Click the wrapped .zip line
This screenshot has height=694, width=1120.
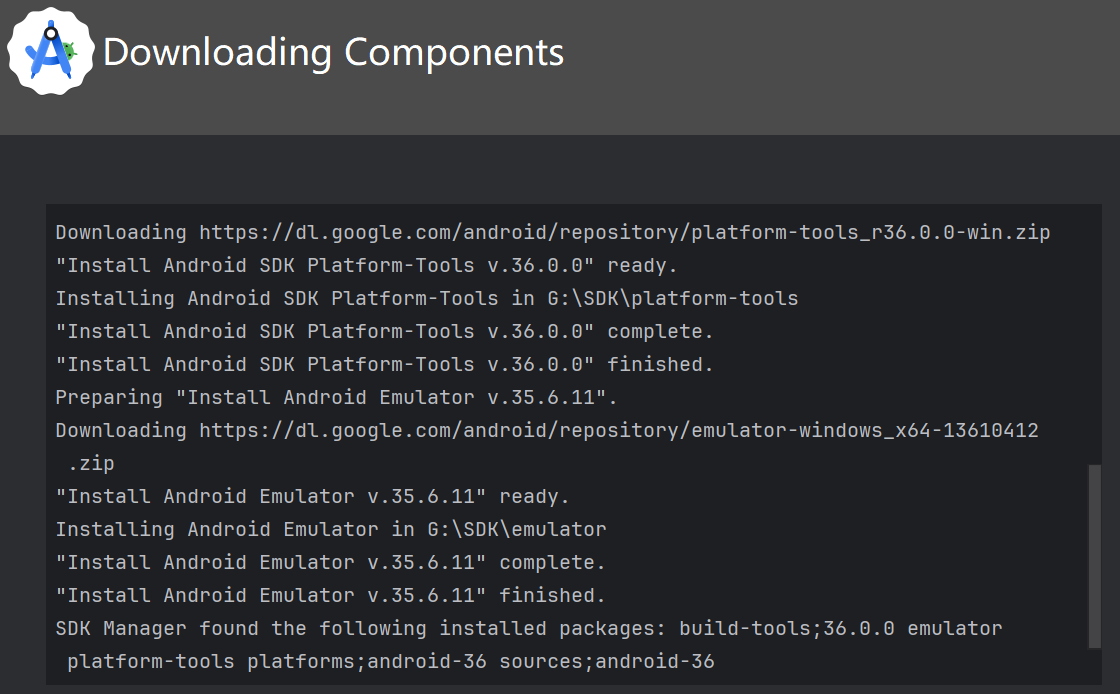point(91,463)
